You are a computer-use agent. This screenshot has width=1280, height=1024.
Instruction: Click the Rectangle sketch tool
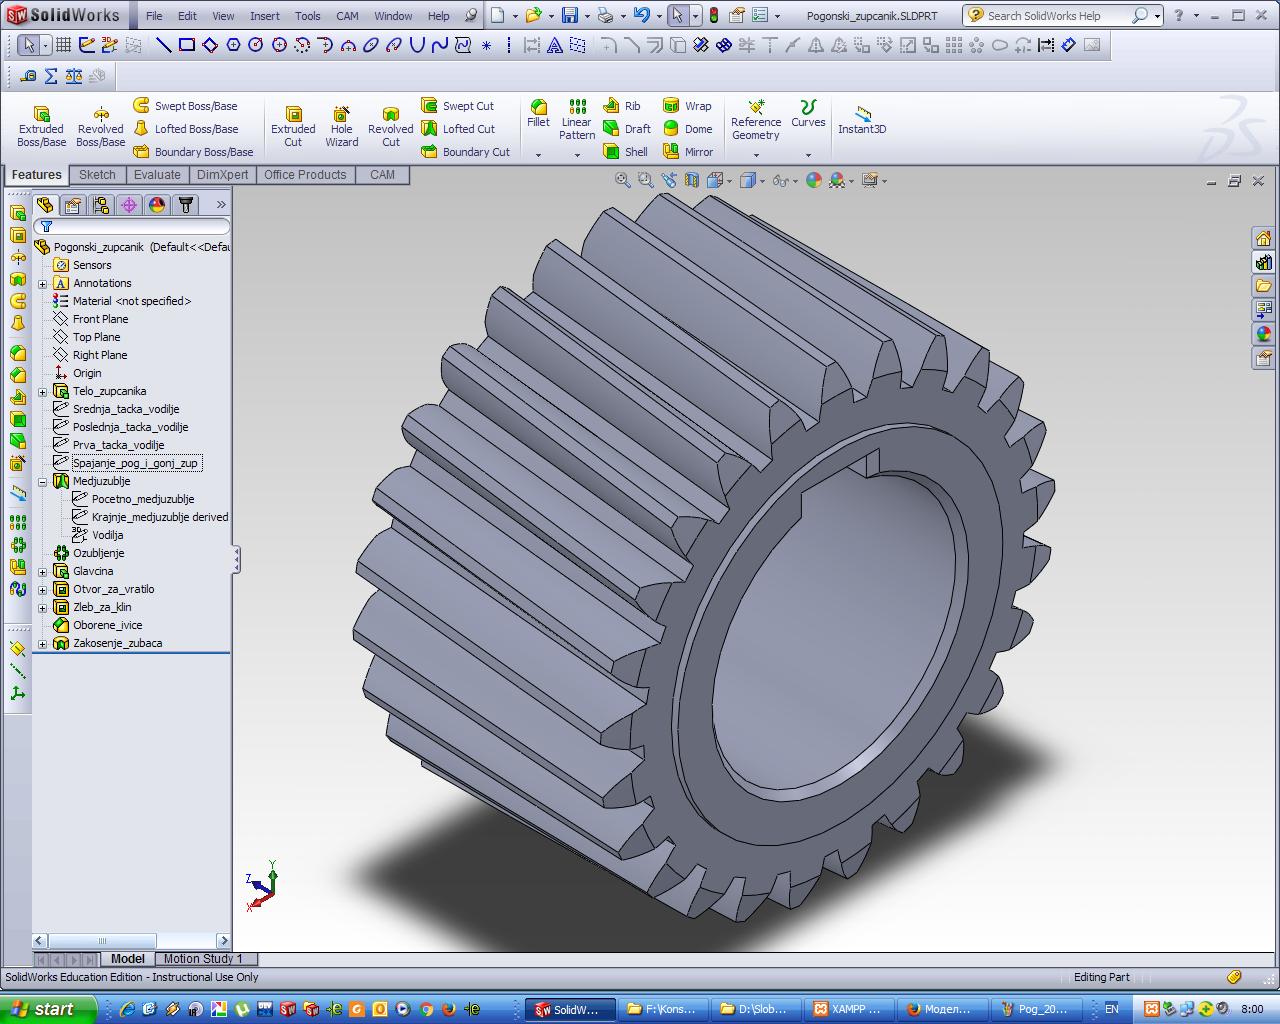point(187,45)
